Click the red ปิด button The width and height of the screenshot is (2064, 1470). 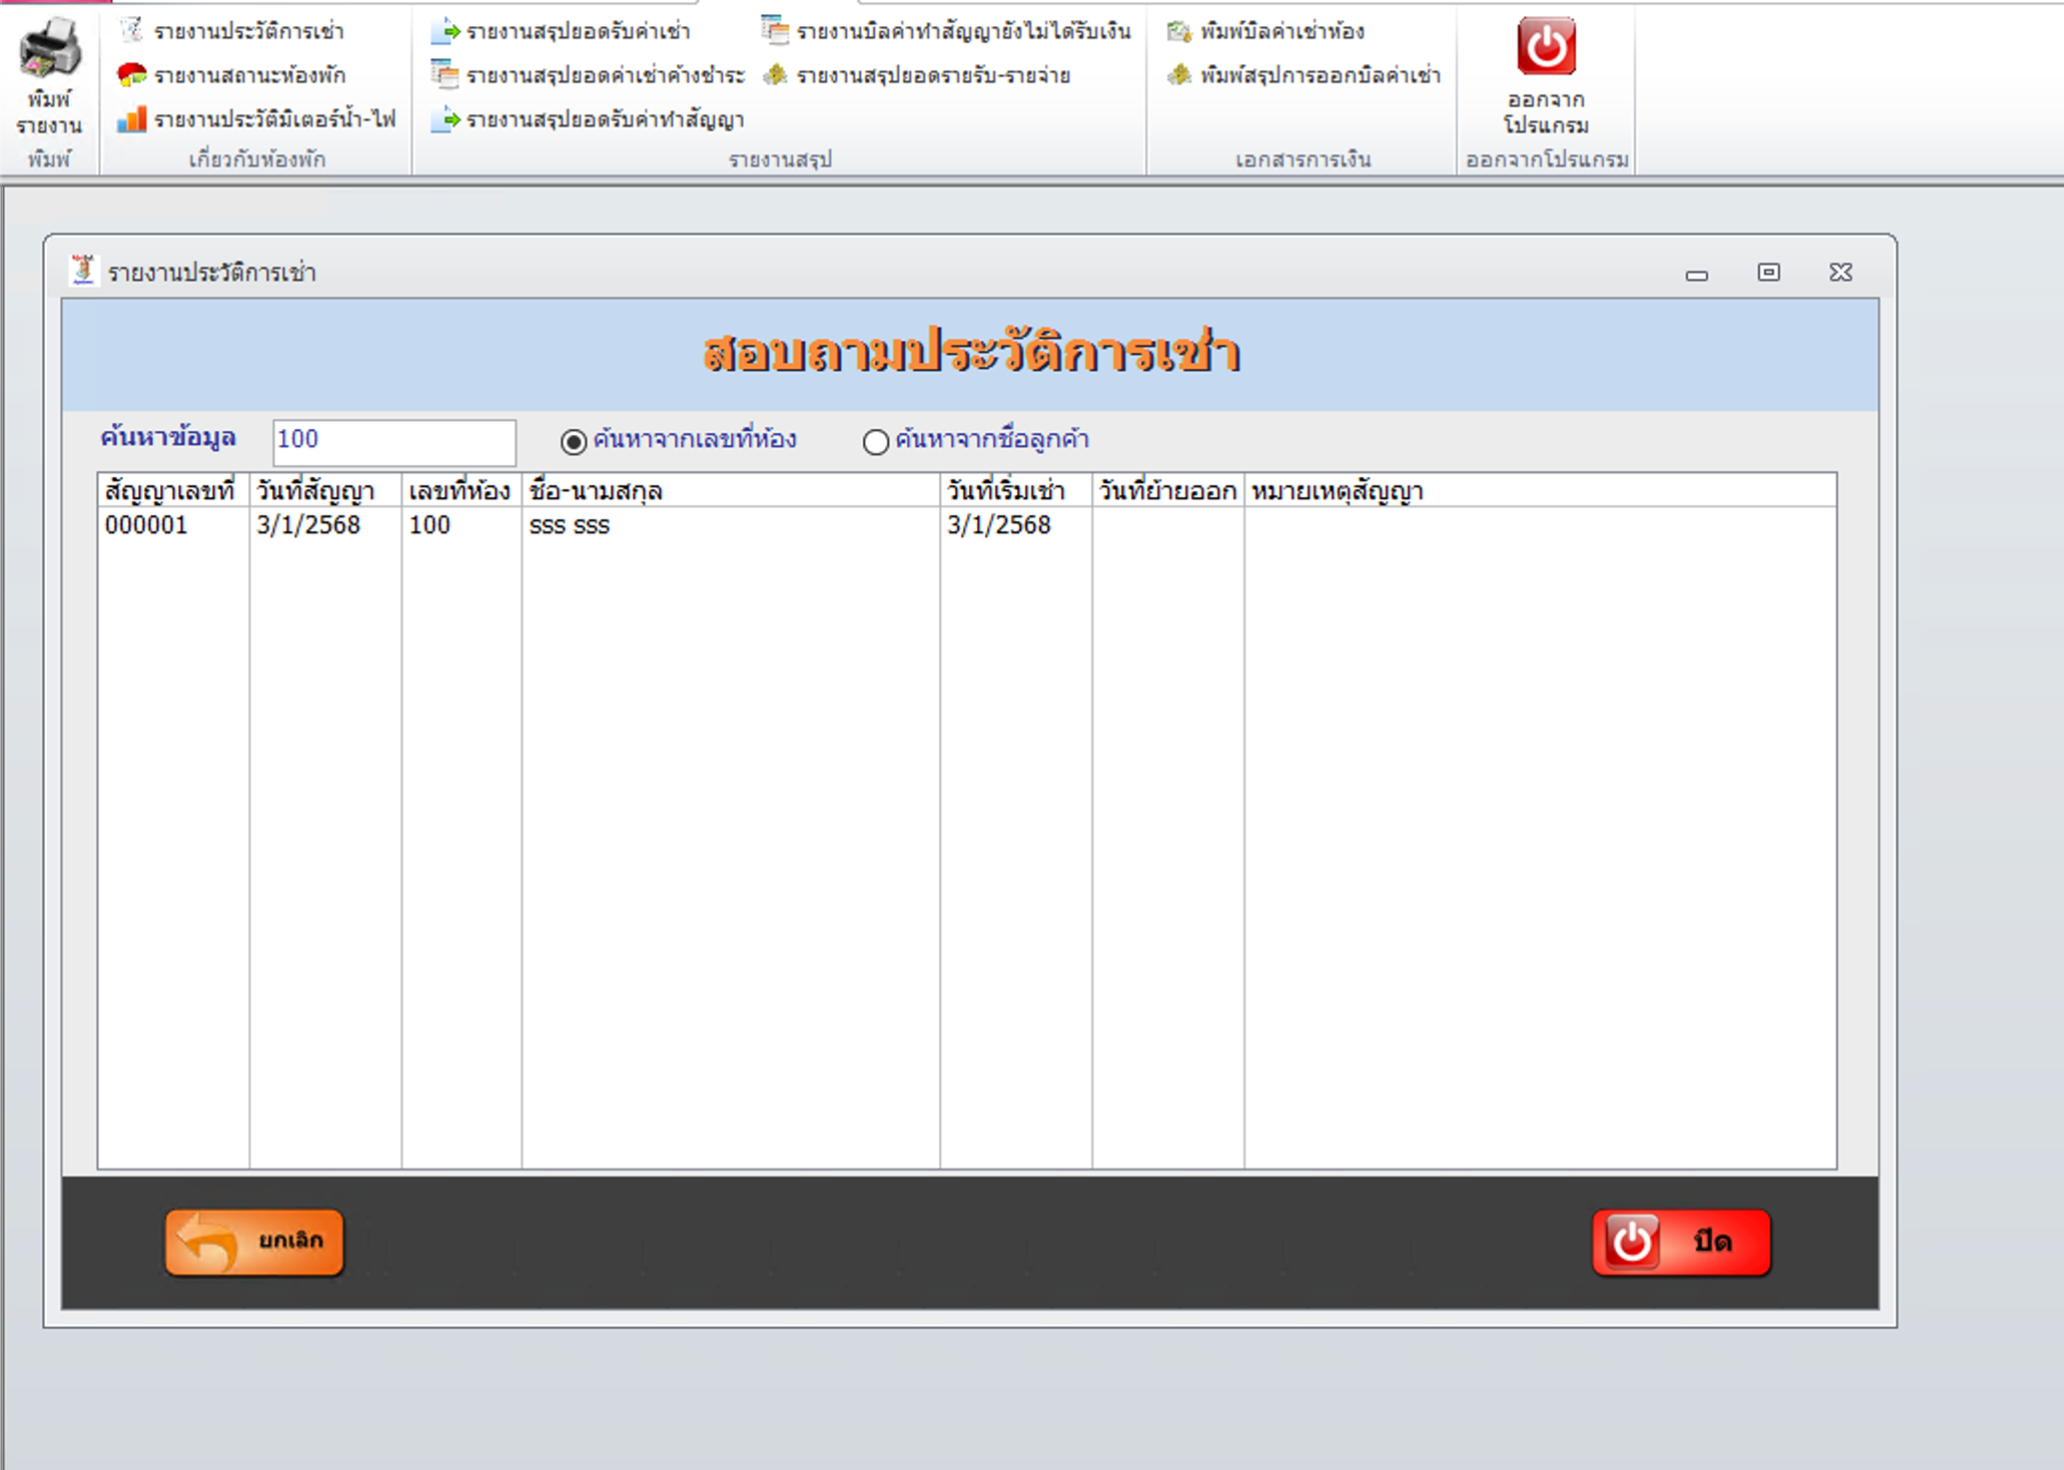coord(1681,1242)
